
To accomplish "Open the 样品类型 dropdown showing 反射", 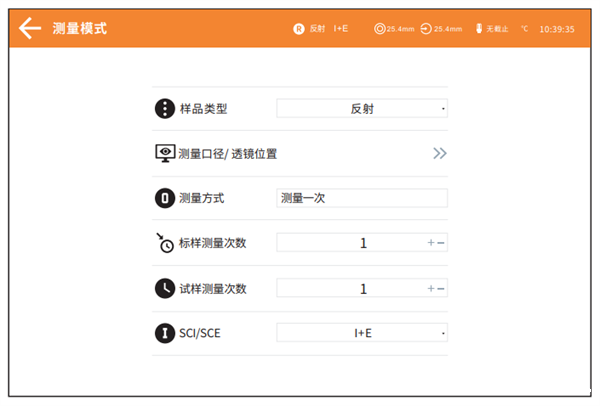I will (x=361, y=109).
